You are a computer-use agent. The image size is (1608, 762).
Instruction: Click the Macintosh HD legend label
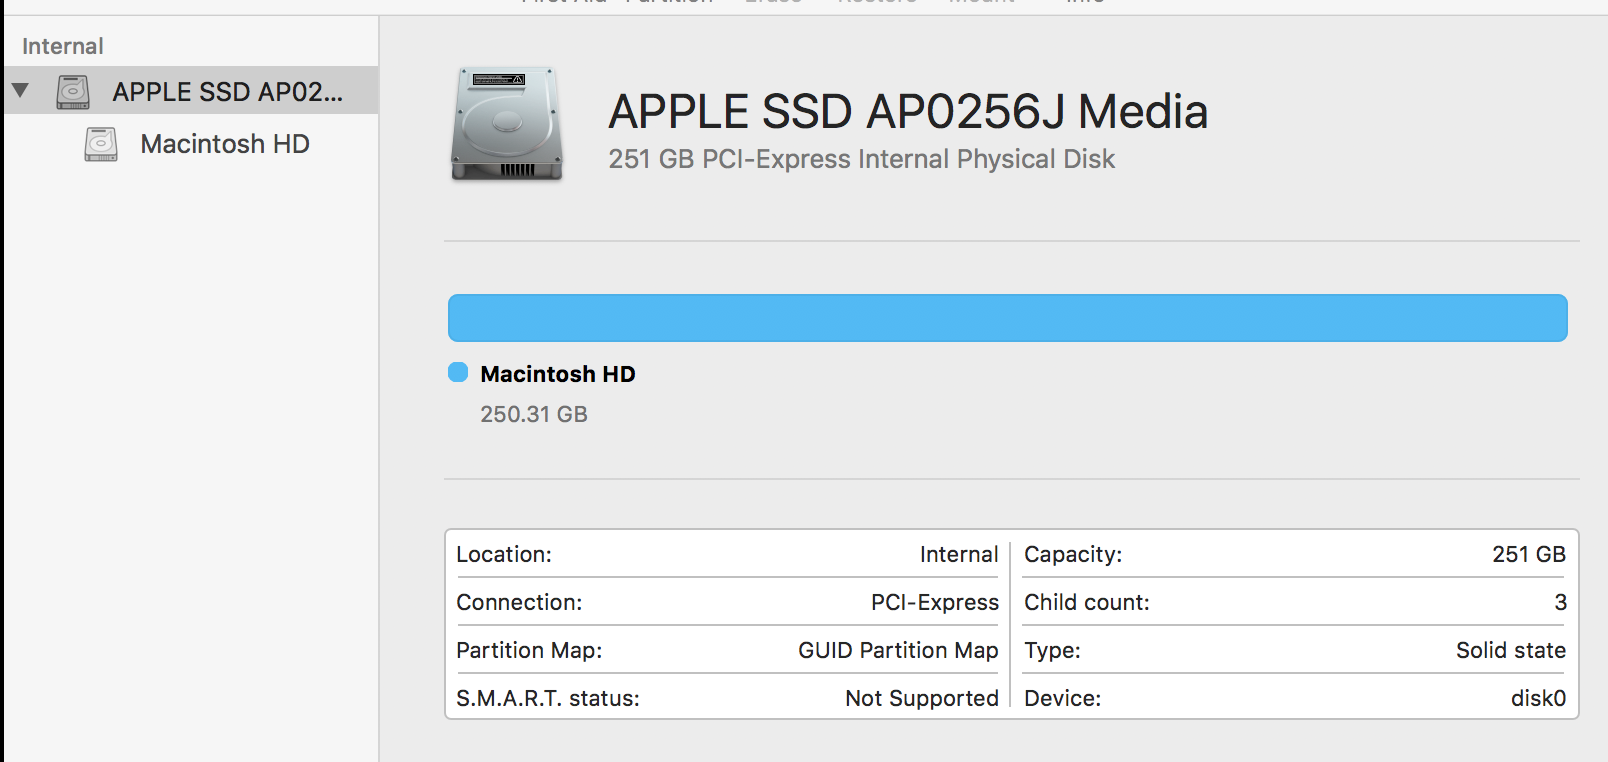[558, 374]
